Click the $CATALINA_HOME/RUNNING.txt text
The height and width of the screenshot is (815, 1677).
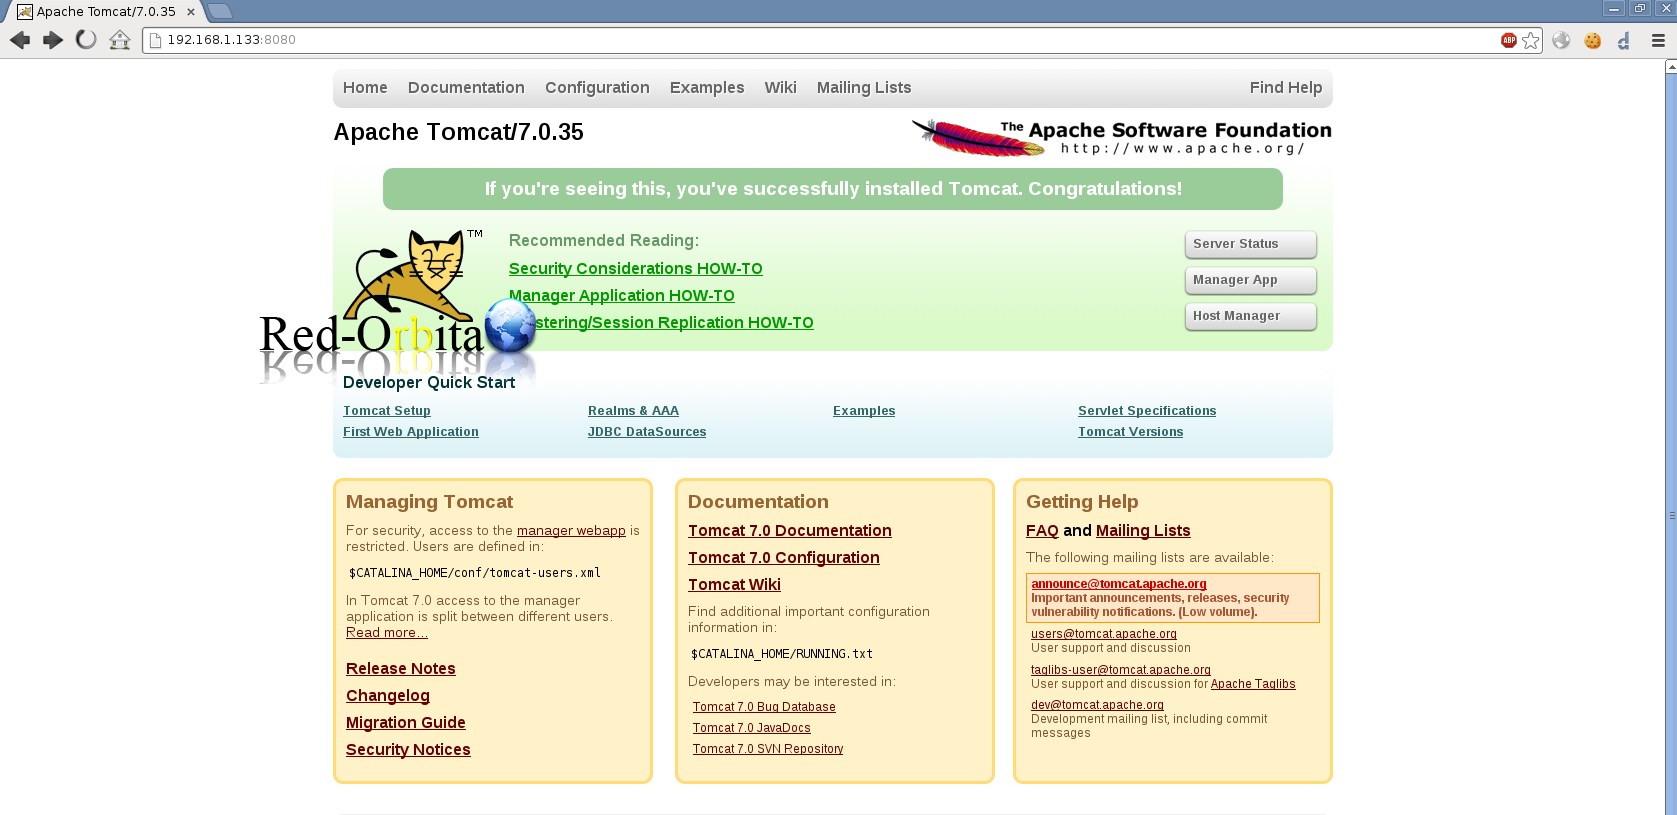[x=782, y=654]
